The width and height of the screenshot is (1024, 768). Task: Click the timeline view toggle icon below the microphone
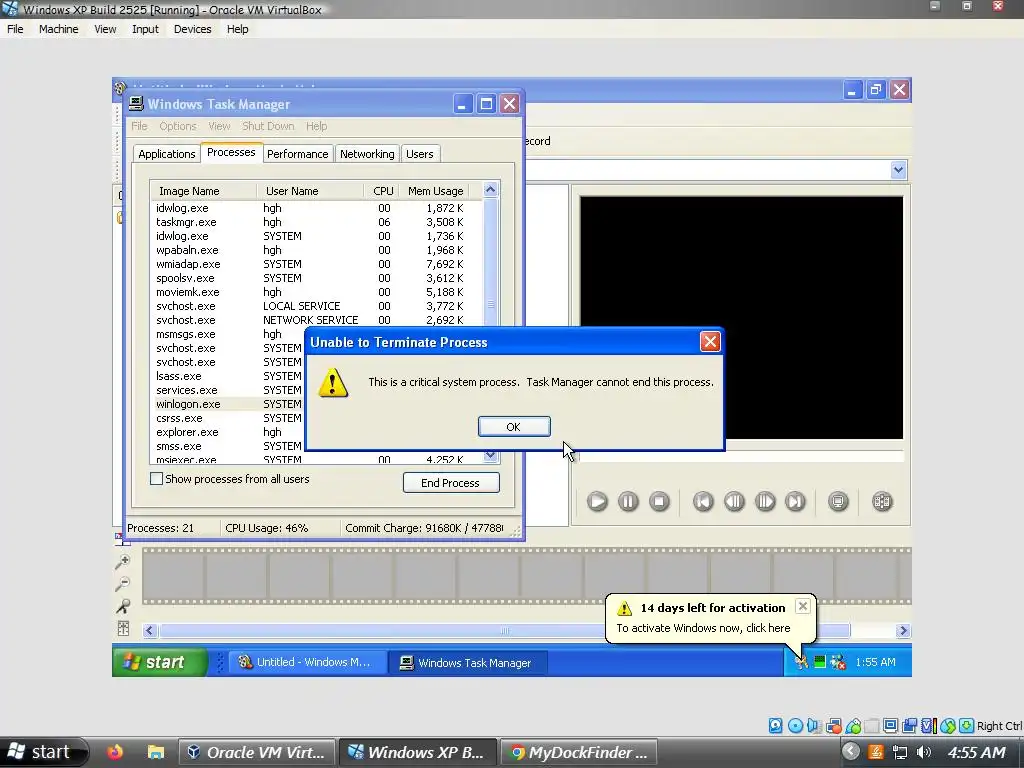coord(123,628)
